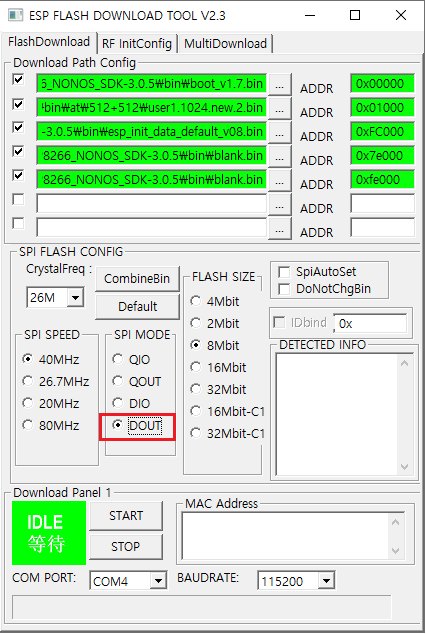Click the 0x00000 address field
Image resolution: width=426 pixels, height=634 pixels.
[382, 84]
